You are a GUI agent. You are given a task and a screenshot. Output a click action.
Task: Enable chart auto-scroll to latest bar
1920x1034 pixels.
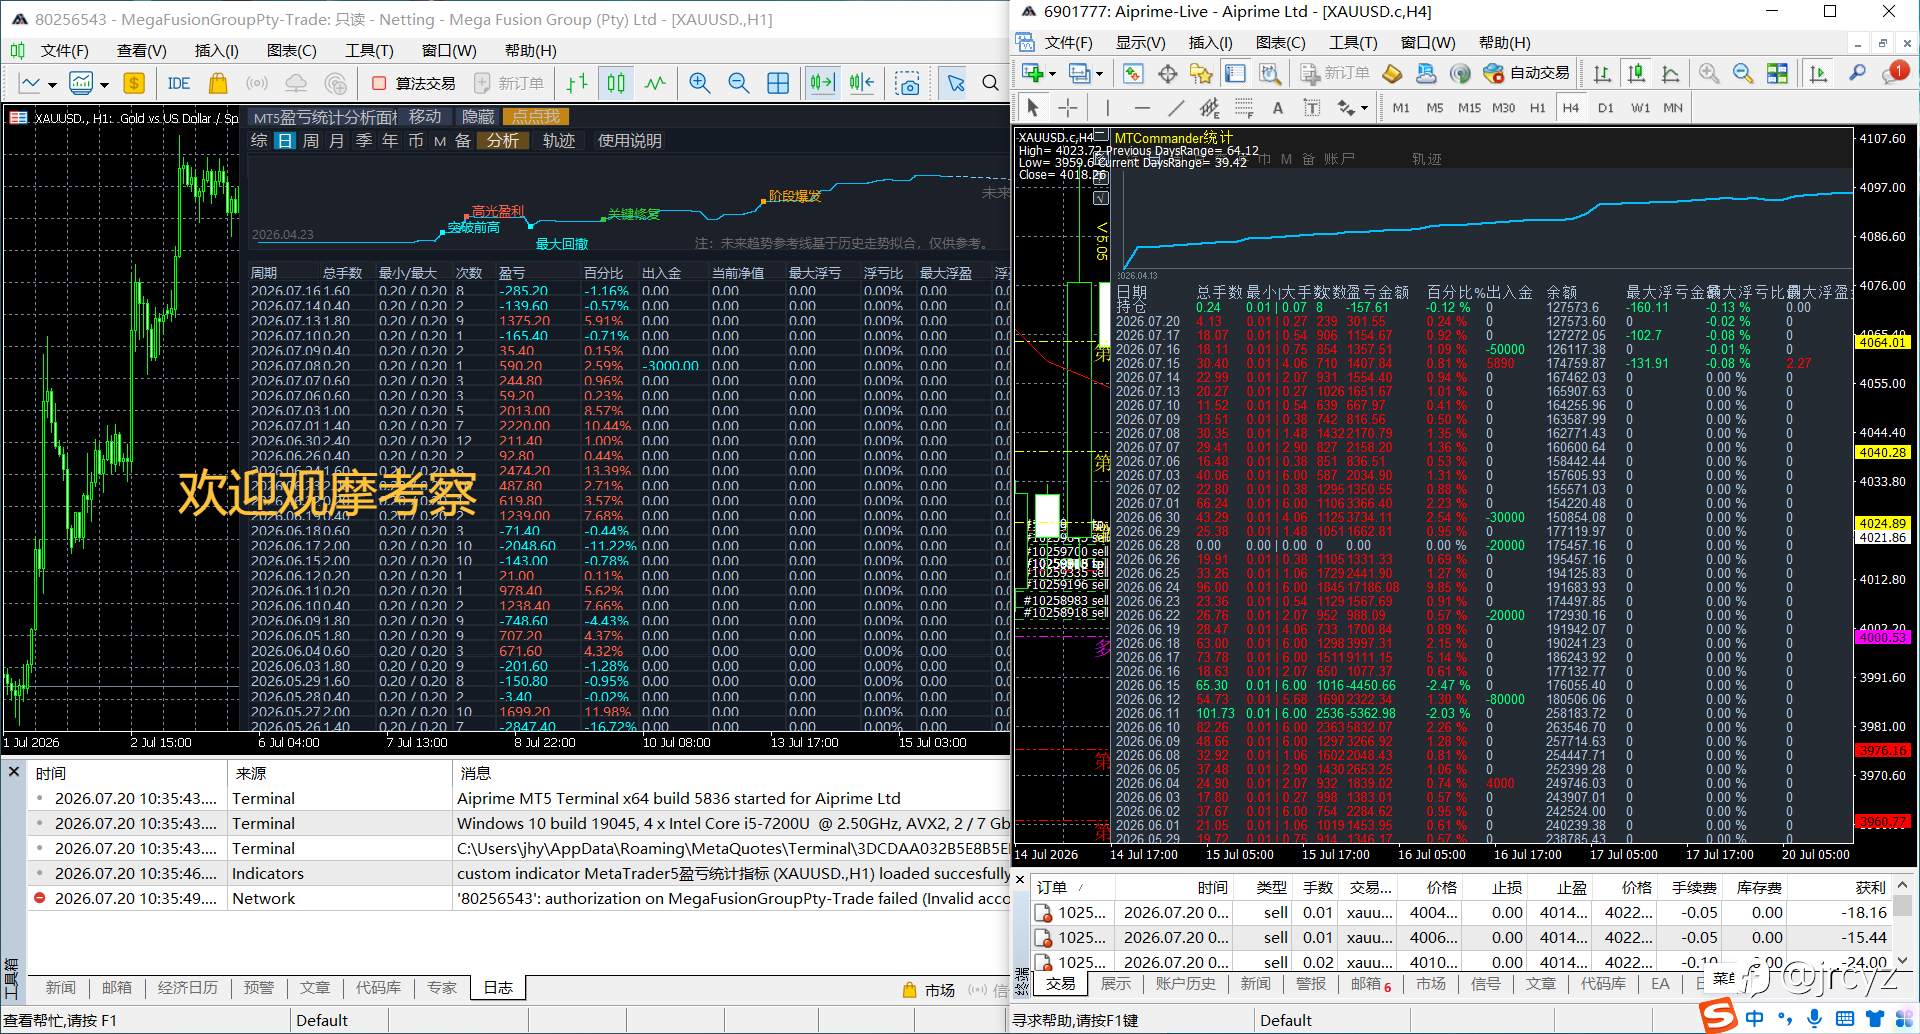click(822, 83)
